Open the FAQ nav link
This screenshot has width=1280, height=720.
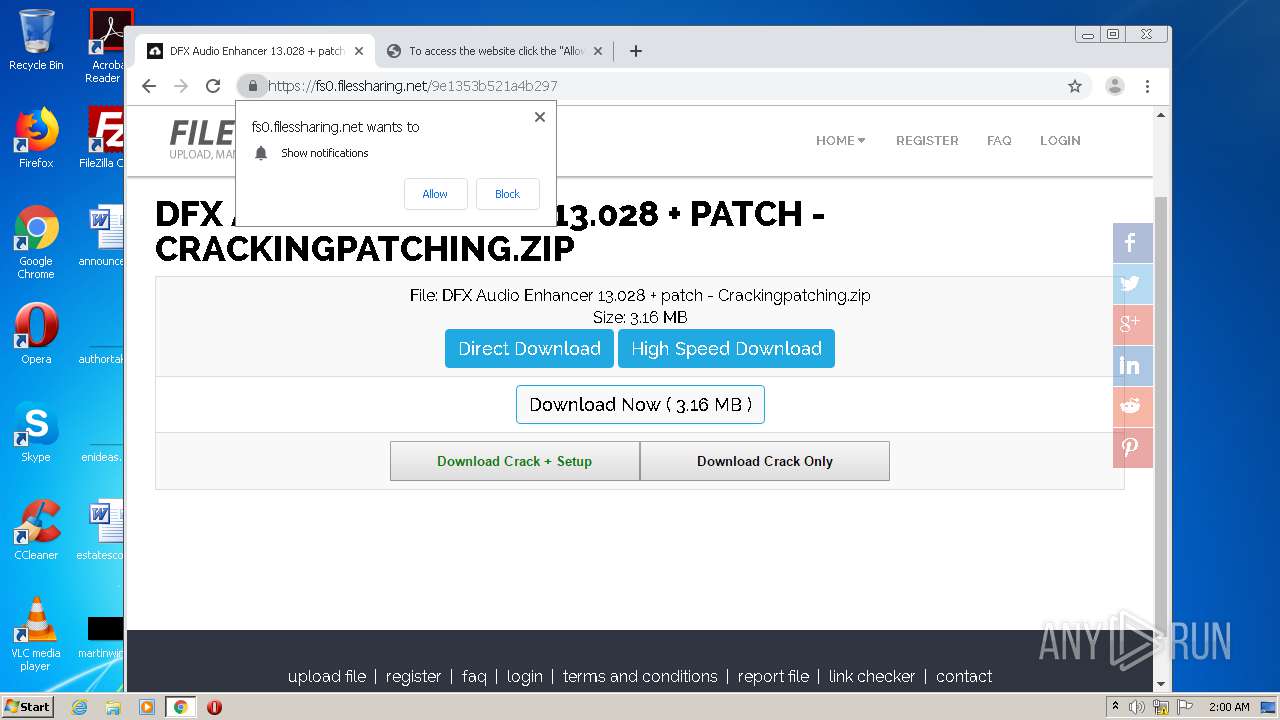pyautogui.click(x=999, y=141)
